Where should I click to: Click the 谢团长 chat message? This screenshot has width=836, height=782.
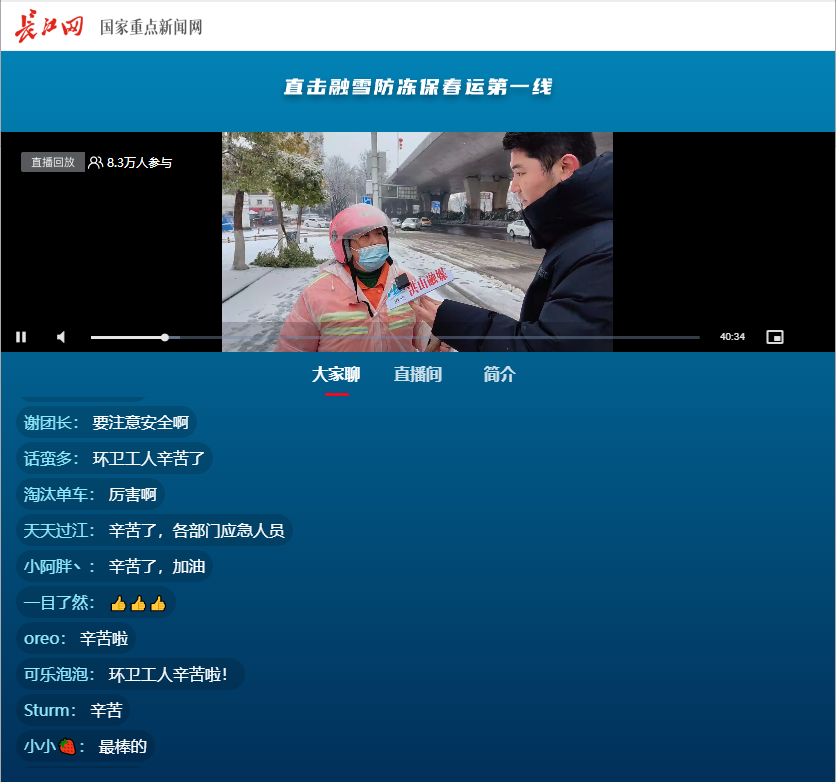click(106, 423)
